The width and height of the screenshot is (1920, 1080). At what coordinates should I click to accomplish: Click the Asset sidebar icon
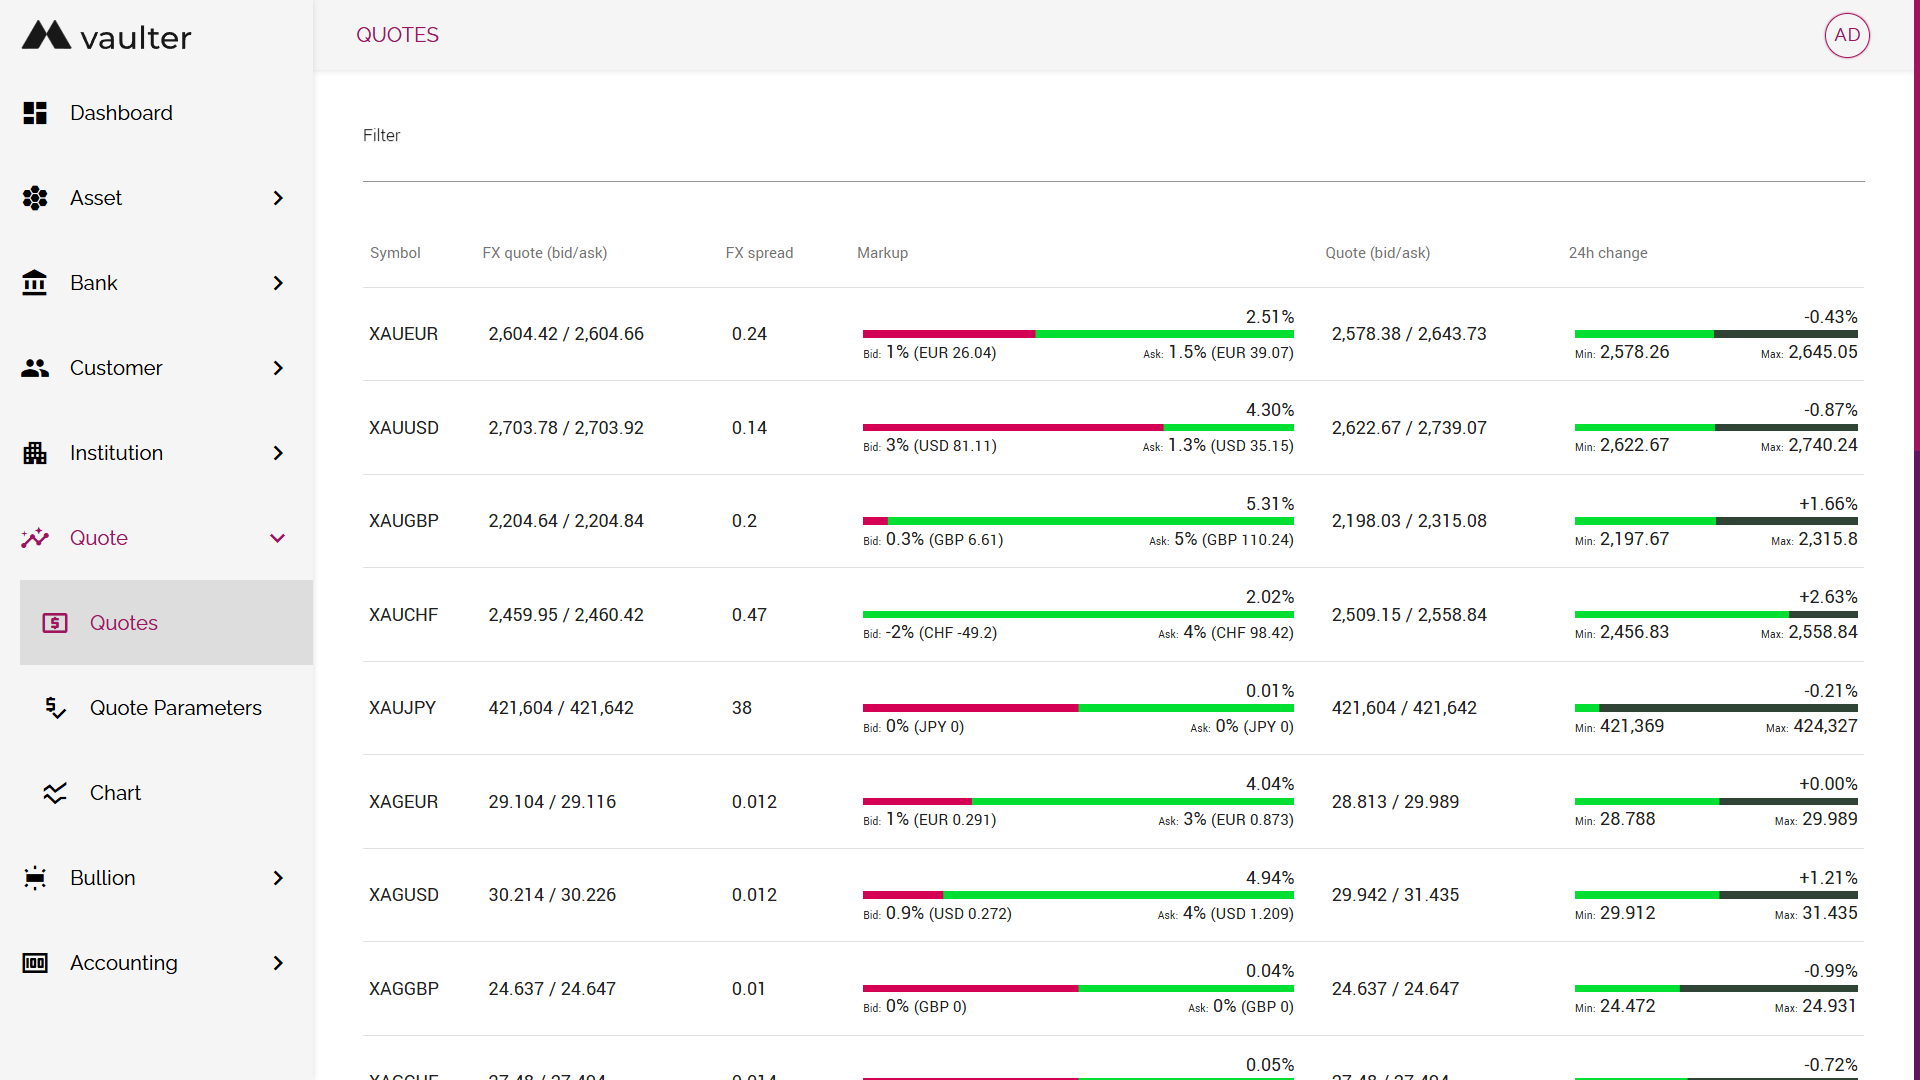coord(35,198)
